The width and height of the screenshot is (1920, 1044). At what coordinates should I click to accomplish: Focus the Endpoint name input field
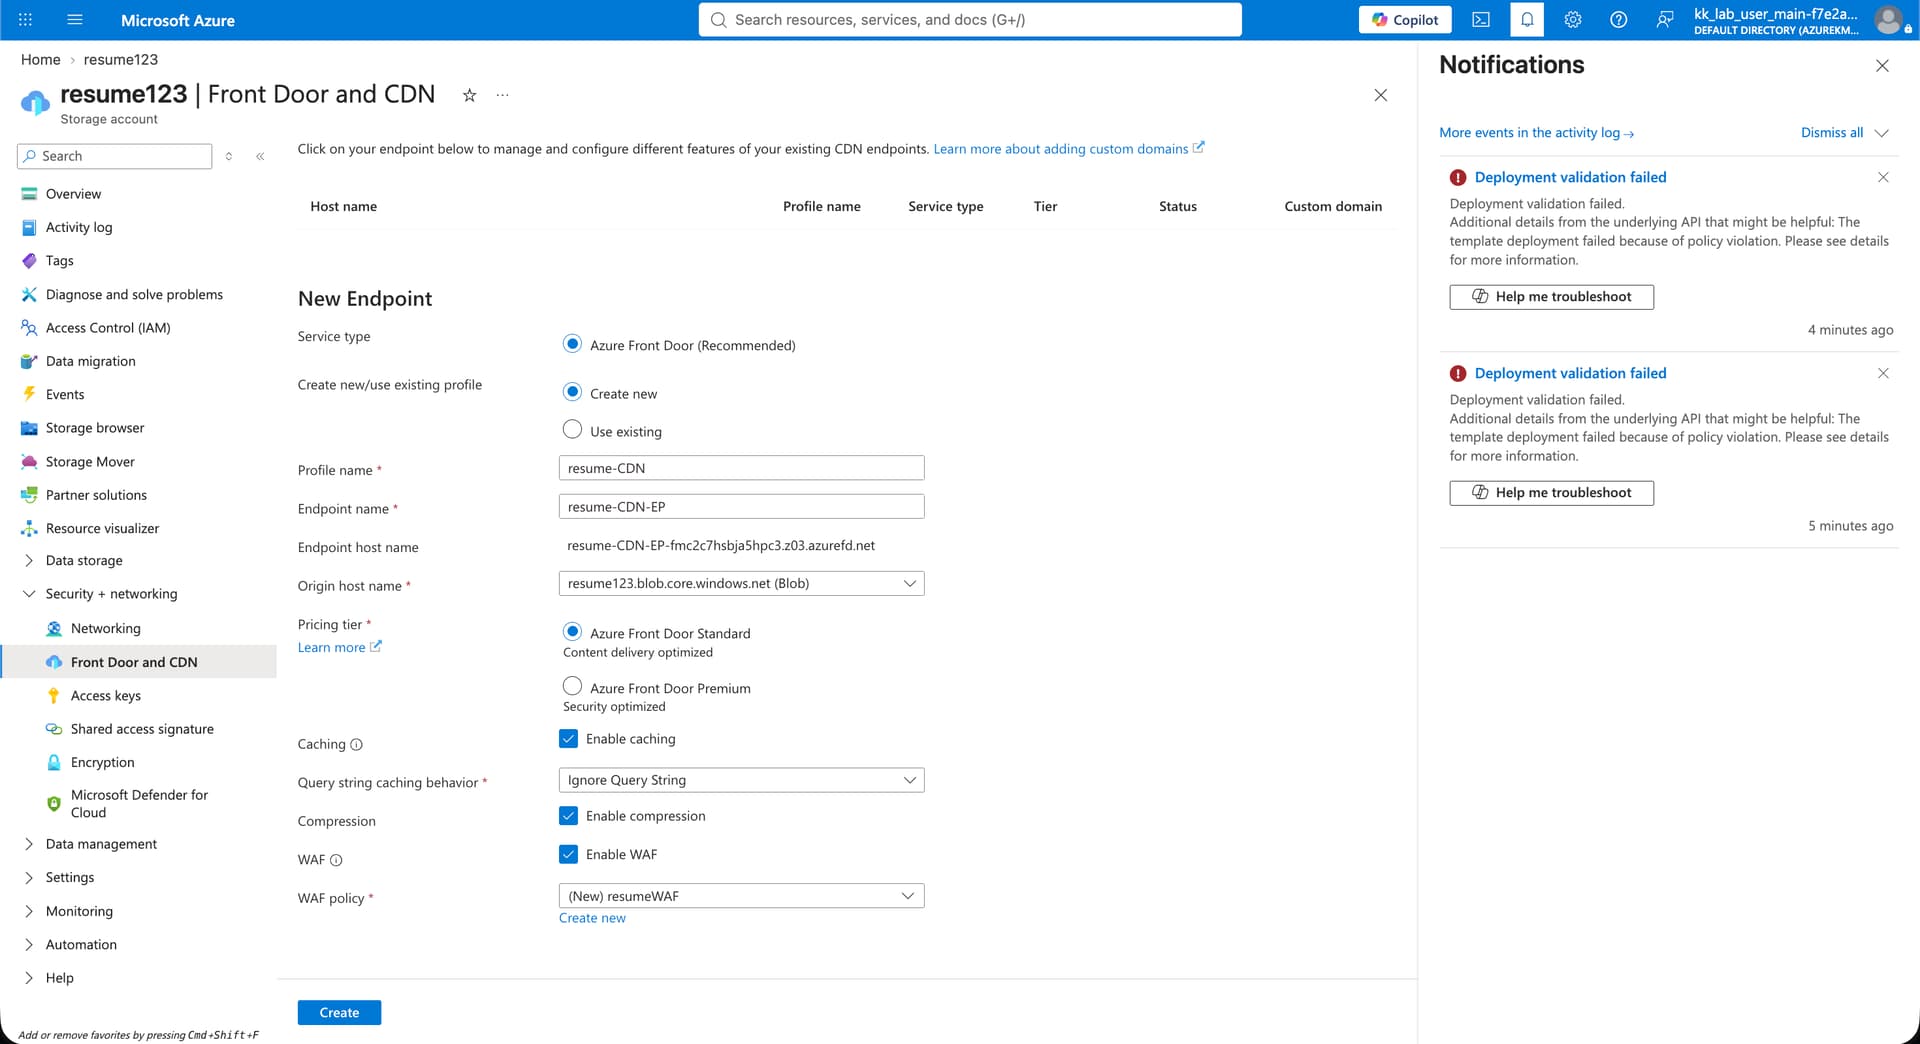741,507
